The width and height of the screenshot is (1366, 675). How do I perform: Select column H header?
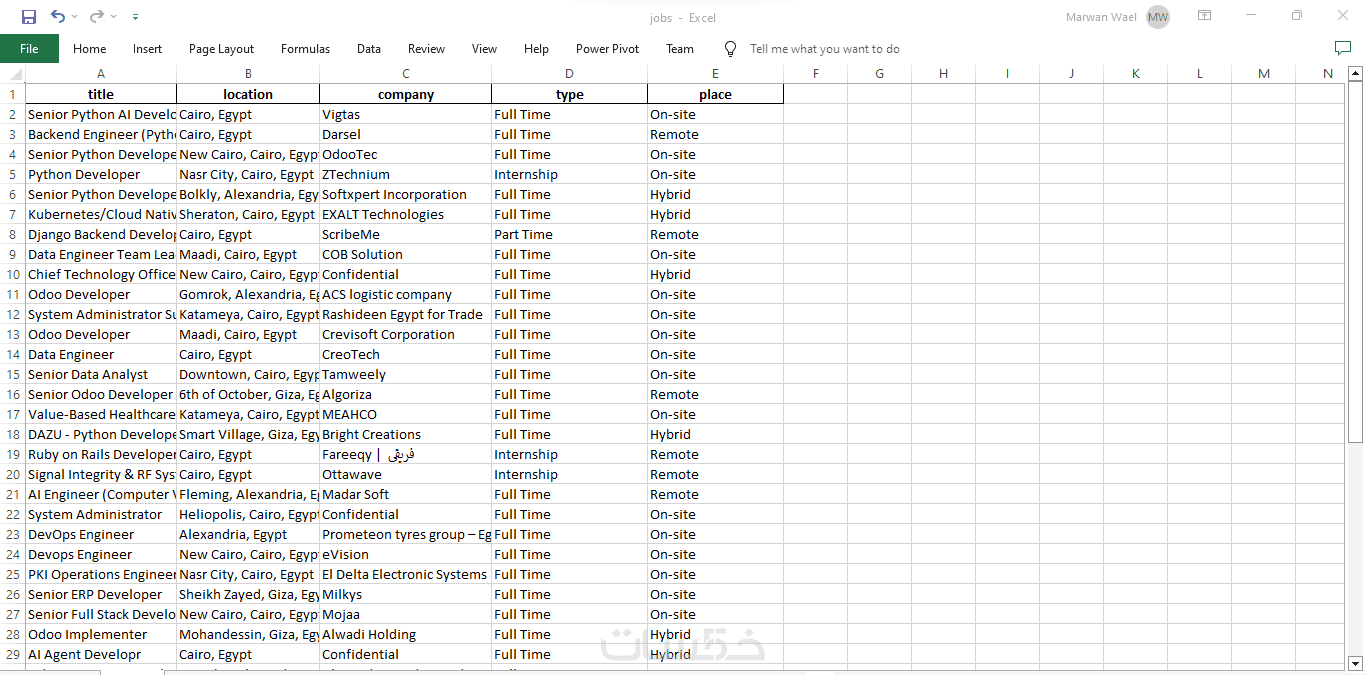[943, 73]
